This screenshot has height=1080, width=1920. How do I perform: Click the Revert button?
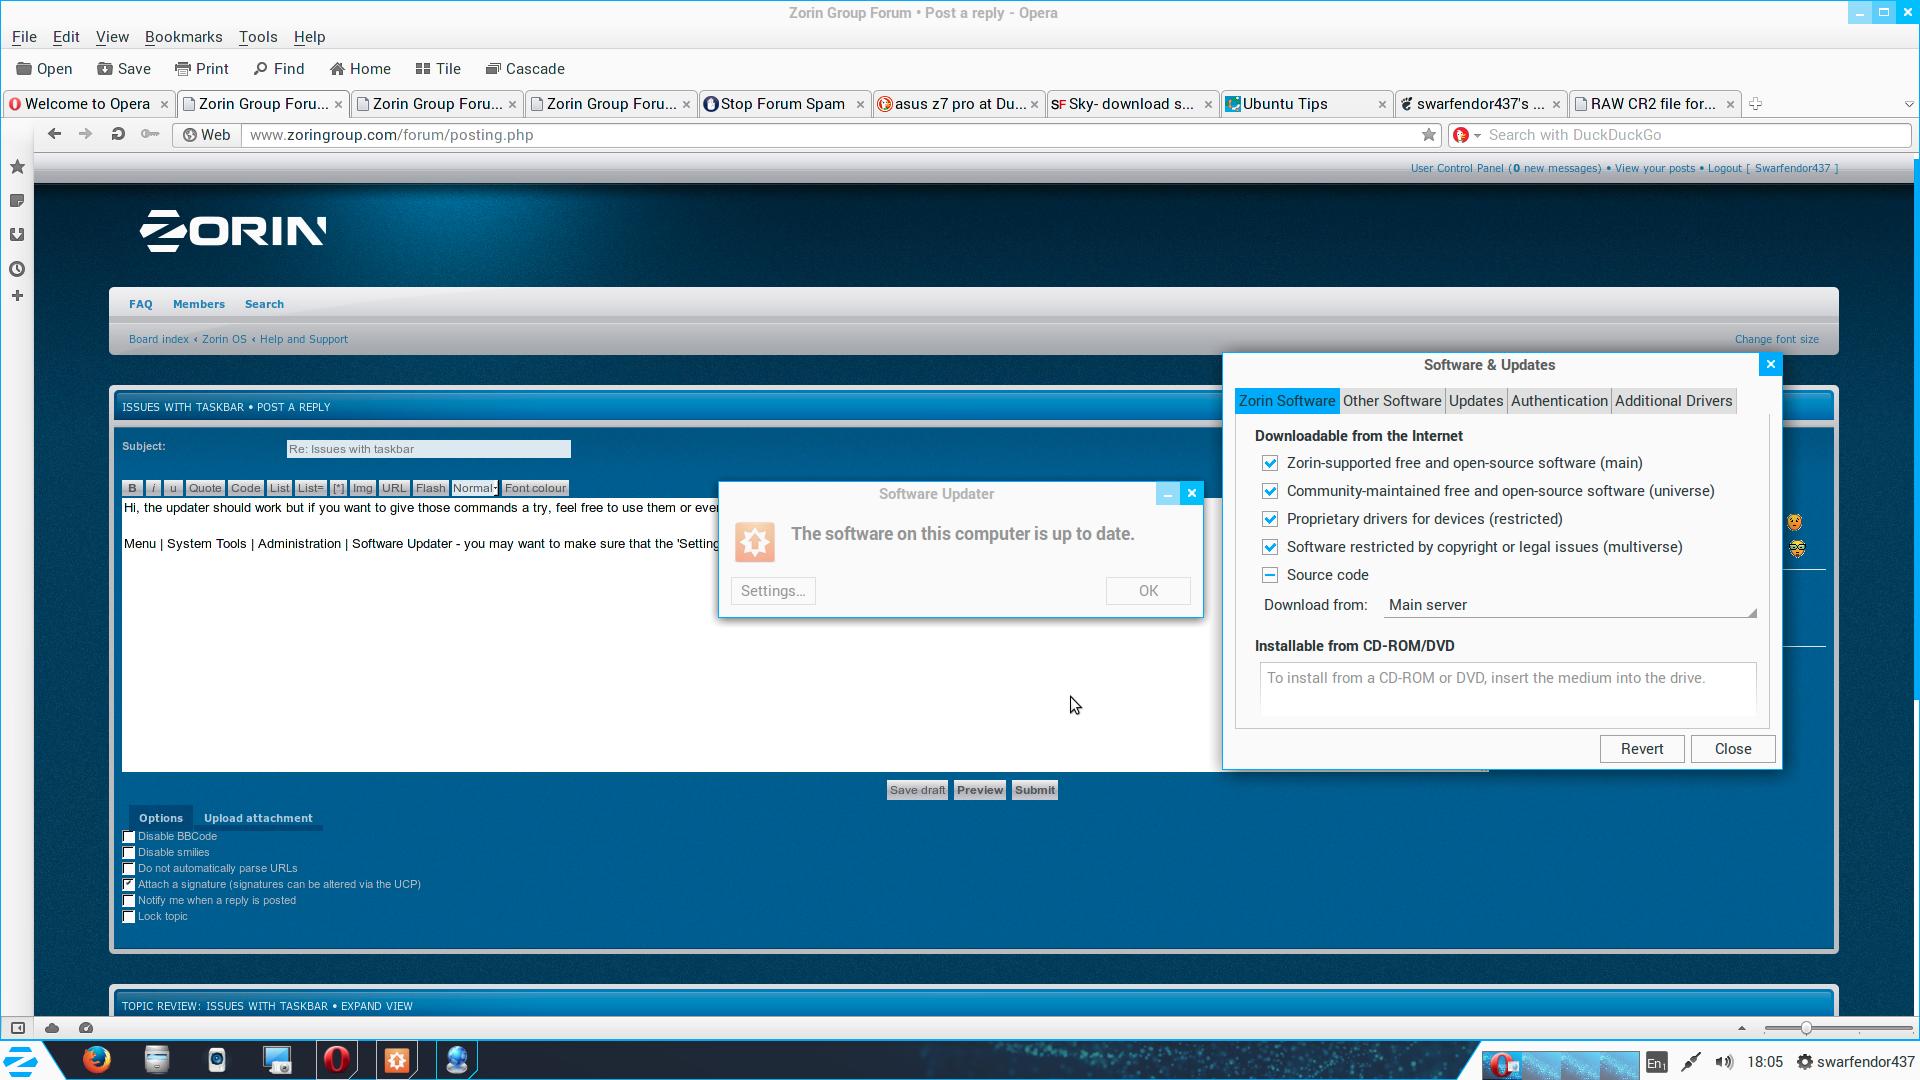(1641, 749)
